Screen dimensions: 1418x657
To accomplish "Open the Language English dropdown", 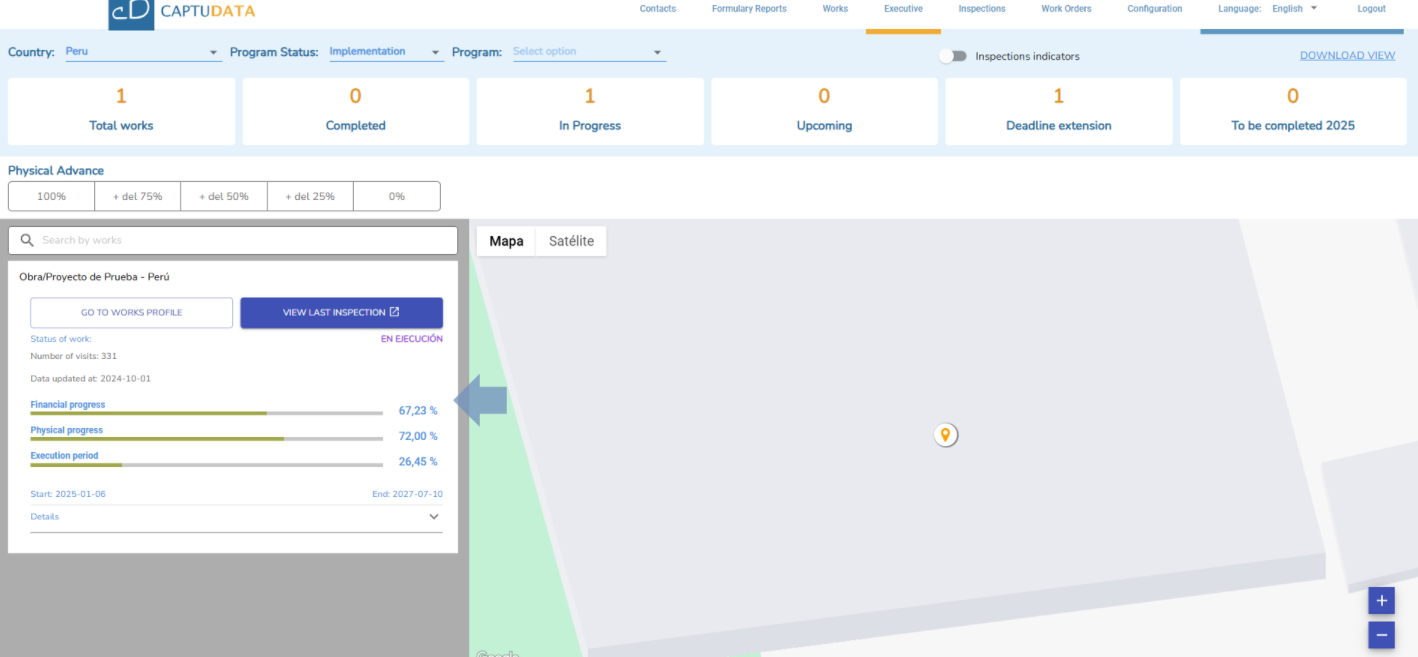I will [1294, 9].
